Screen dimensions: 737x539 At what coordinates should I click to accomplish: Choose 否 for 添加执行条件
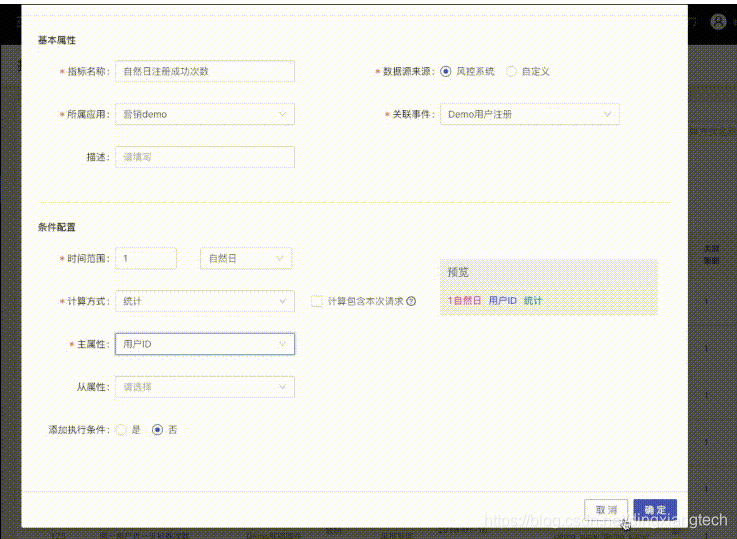pyautogui.click(x=157, y=430)
